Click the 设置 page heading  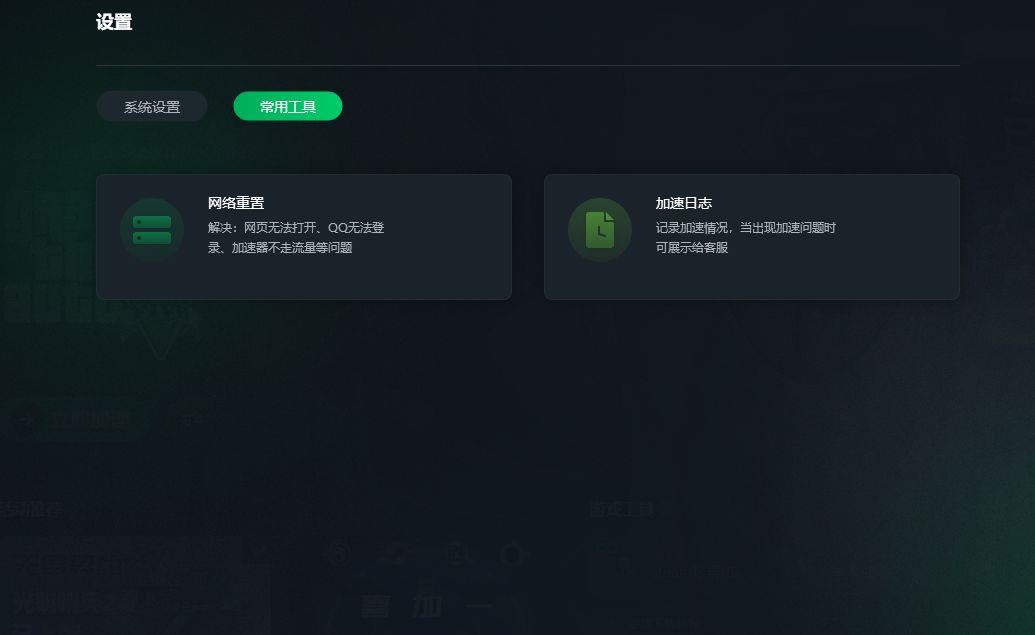pyautogui.click(x=114, y=22)
